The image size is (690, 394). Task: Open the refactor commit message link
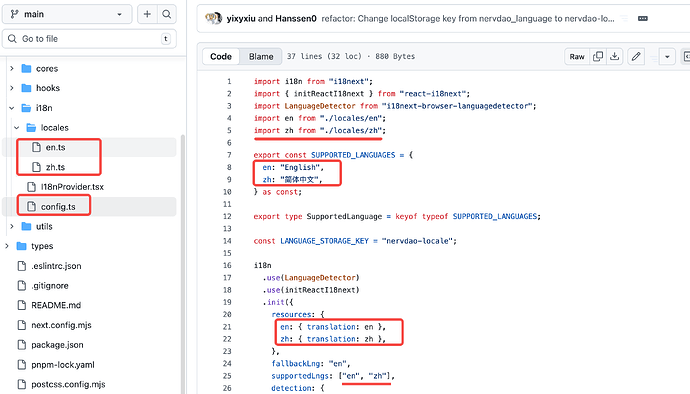[x=468, y=18]
